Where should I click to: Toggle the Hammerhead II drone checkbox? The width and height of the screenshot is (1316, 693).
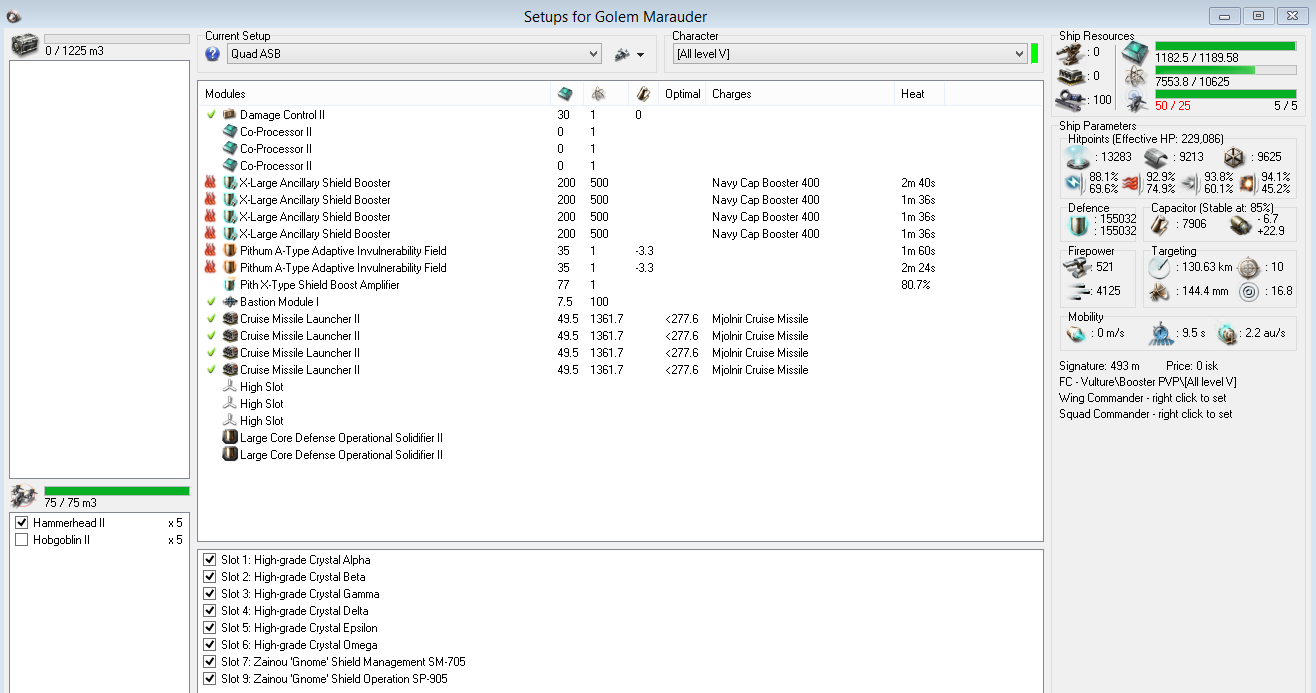22,523
